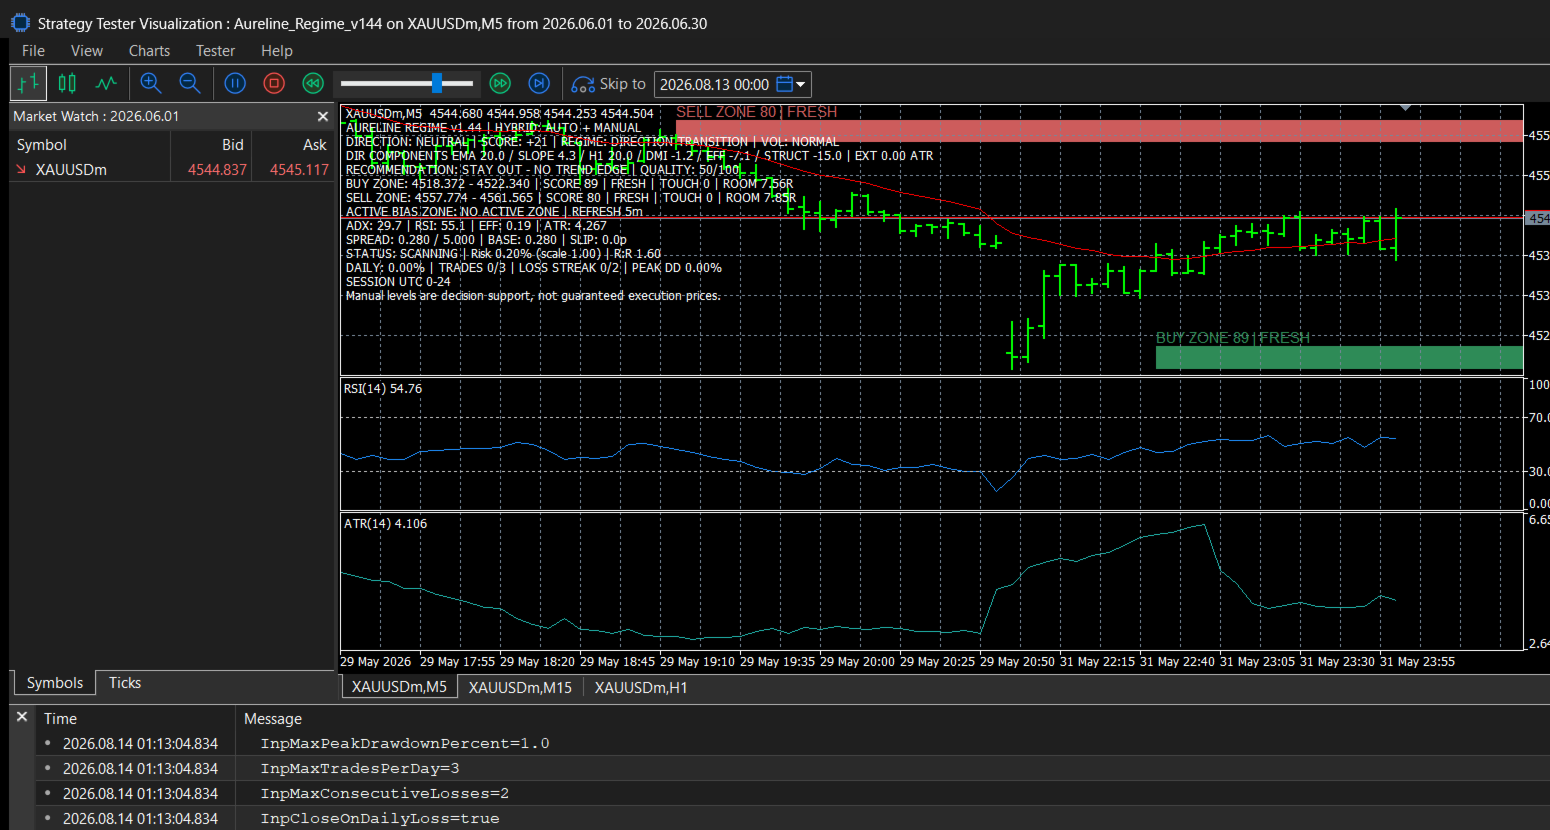Close the Market Watch panel
This screenshot has width=1550, height=830.
click(323, 117)
